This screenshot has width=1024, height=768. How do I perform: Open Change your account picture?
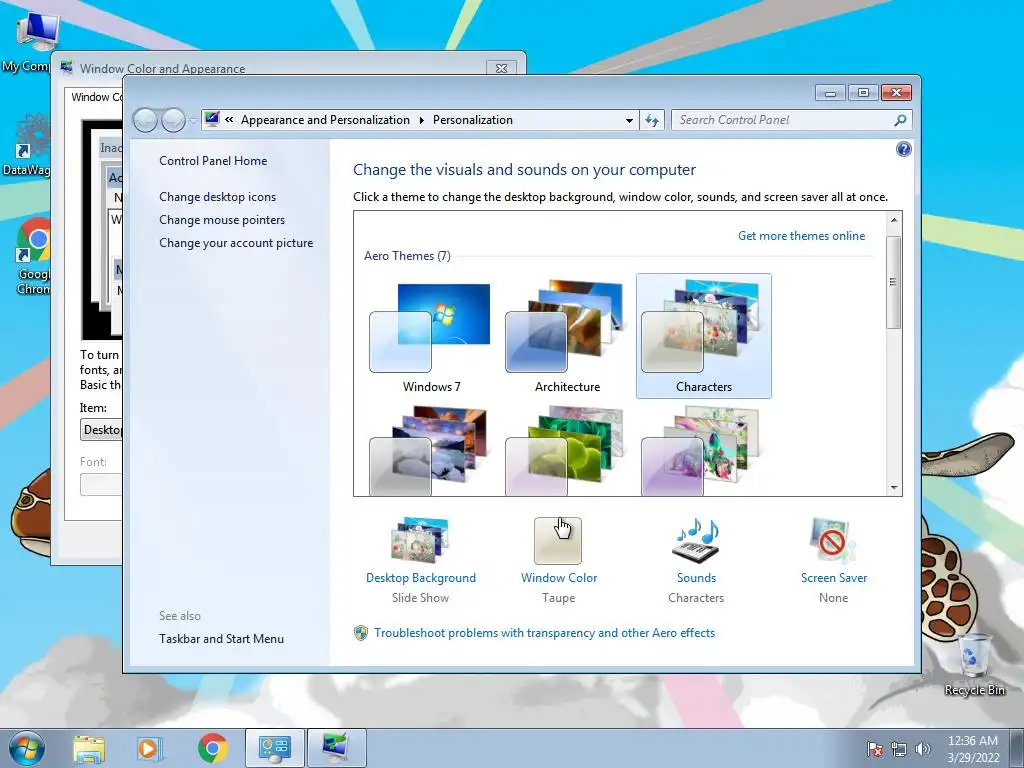pos(236,243)
